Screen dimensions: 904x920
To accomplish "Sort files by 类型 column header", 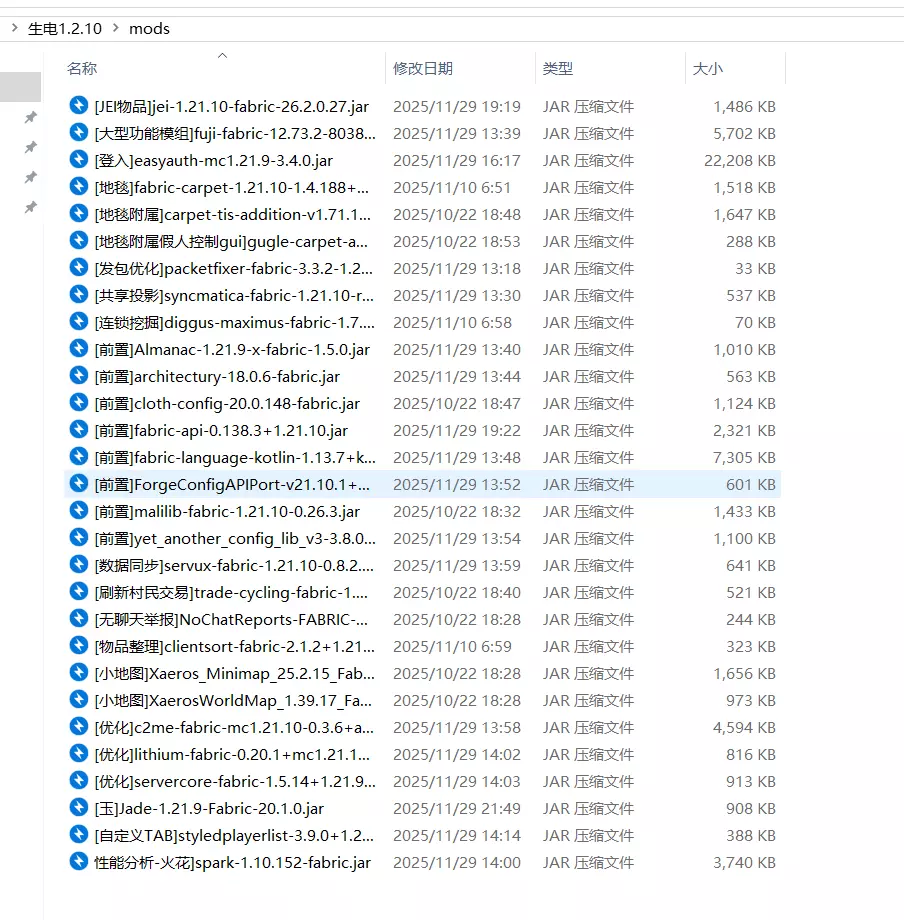I will [x=558, y=69].
